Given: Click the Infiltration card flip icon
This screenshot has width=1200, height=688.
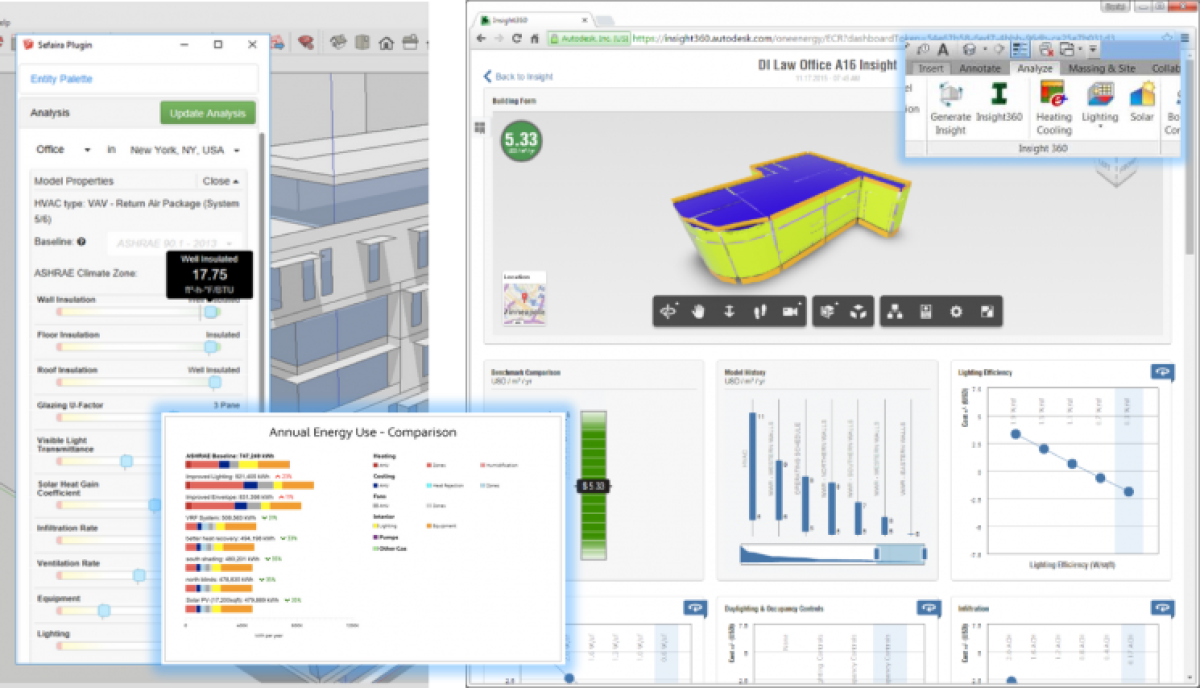Looking at the screenshot, I should click(1162, 607).
